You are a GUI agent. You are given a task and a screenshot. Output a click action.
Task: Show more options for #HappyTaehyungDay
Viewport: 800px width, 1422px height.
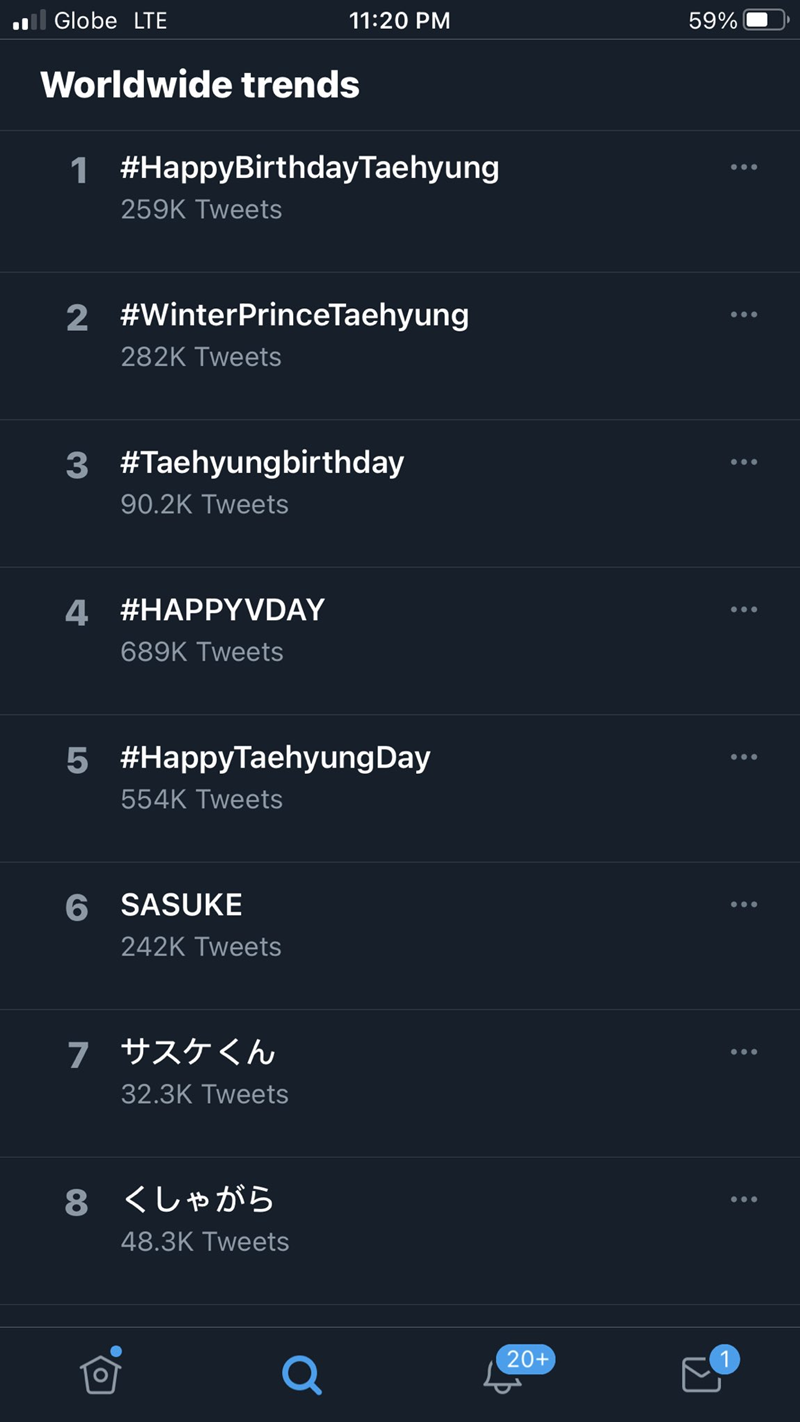[744, 757]
